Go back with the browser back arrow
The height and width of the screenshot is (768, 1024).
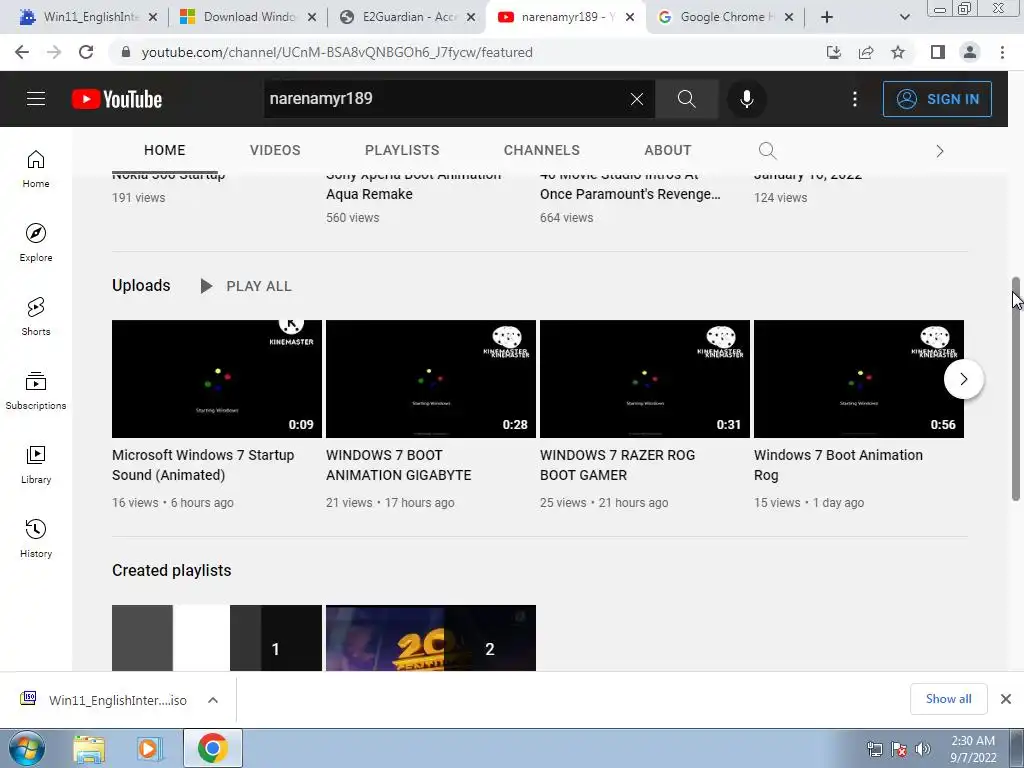click(x=22, y=52)
